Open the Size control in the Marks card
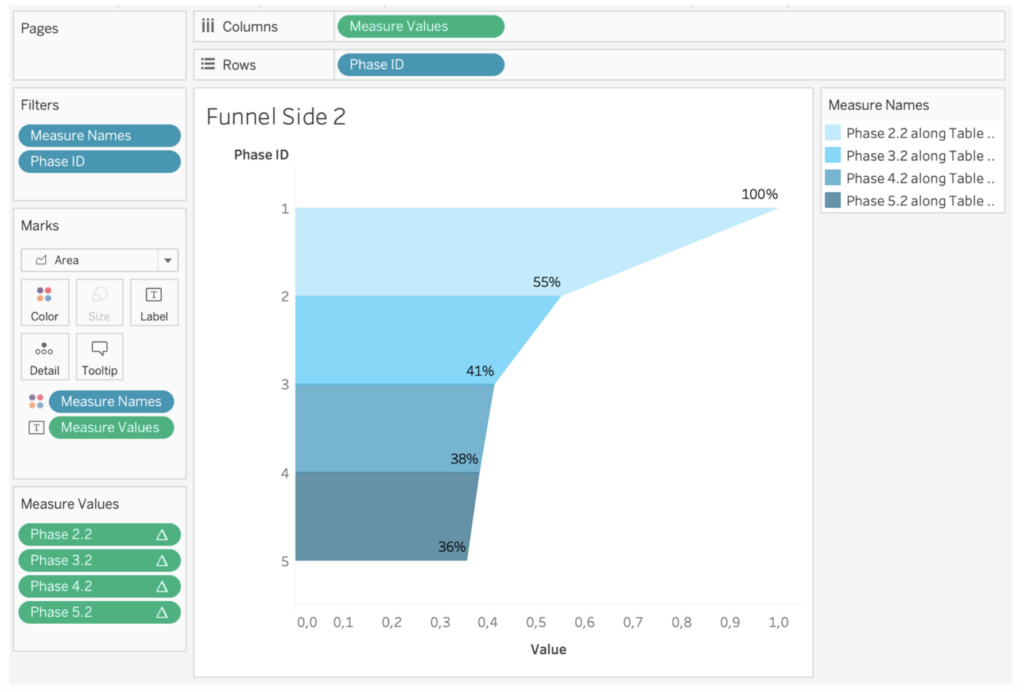 [x=99, y=302]
